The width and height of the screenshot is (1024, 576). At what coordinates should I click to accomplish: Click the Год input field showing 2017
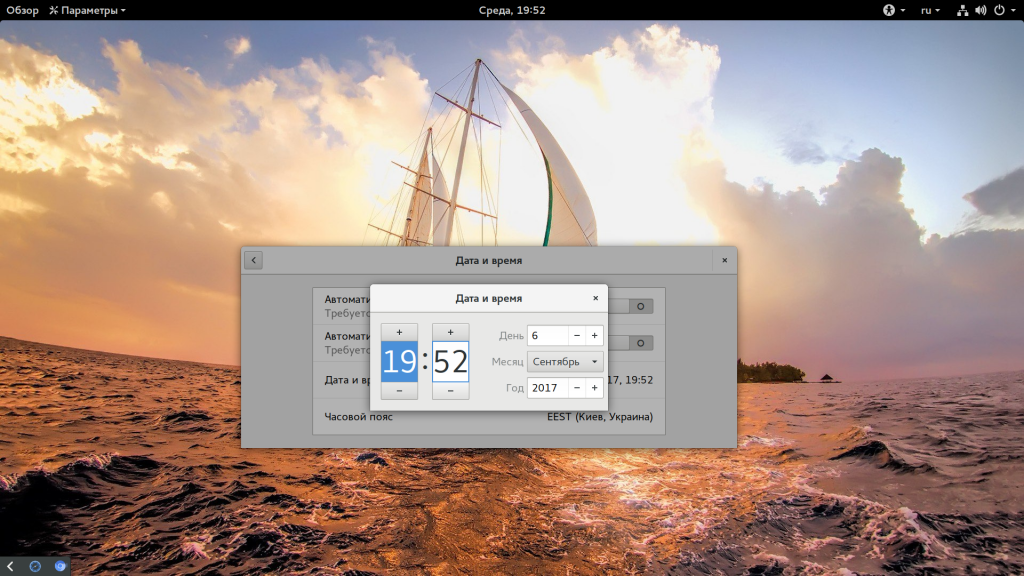coord(547,387)
